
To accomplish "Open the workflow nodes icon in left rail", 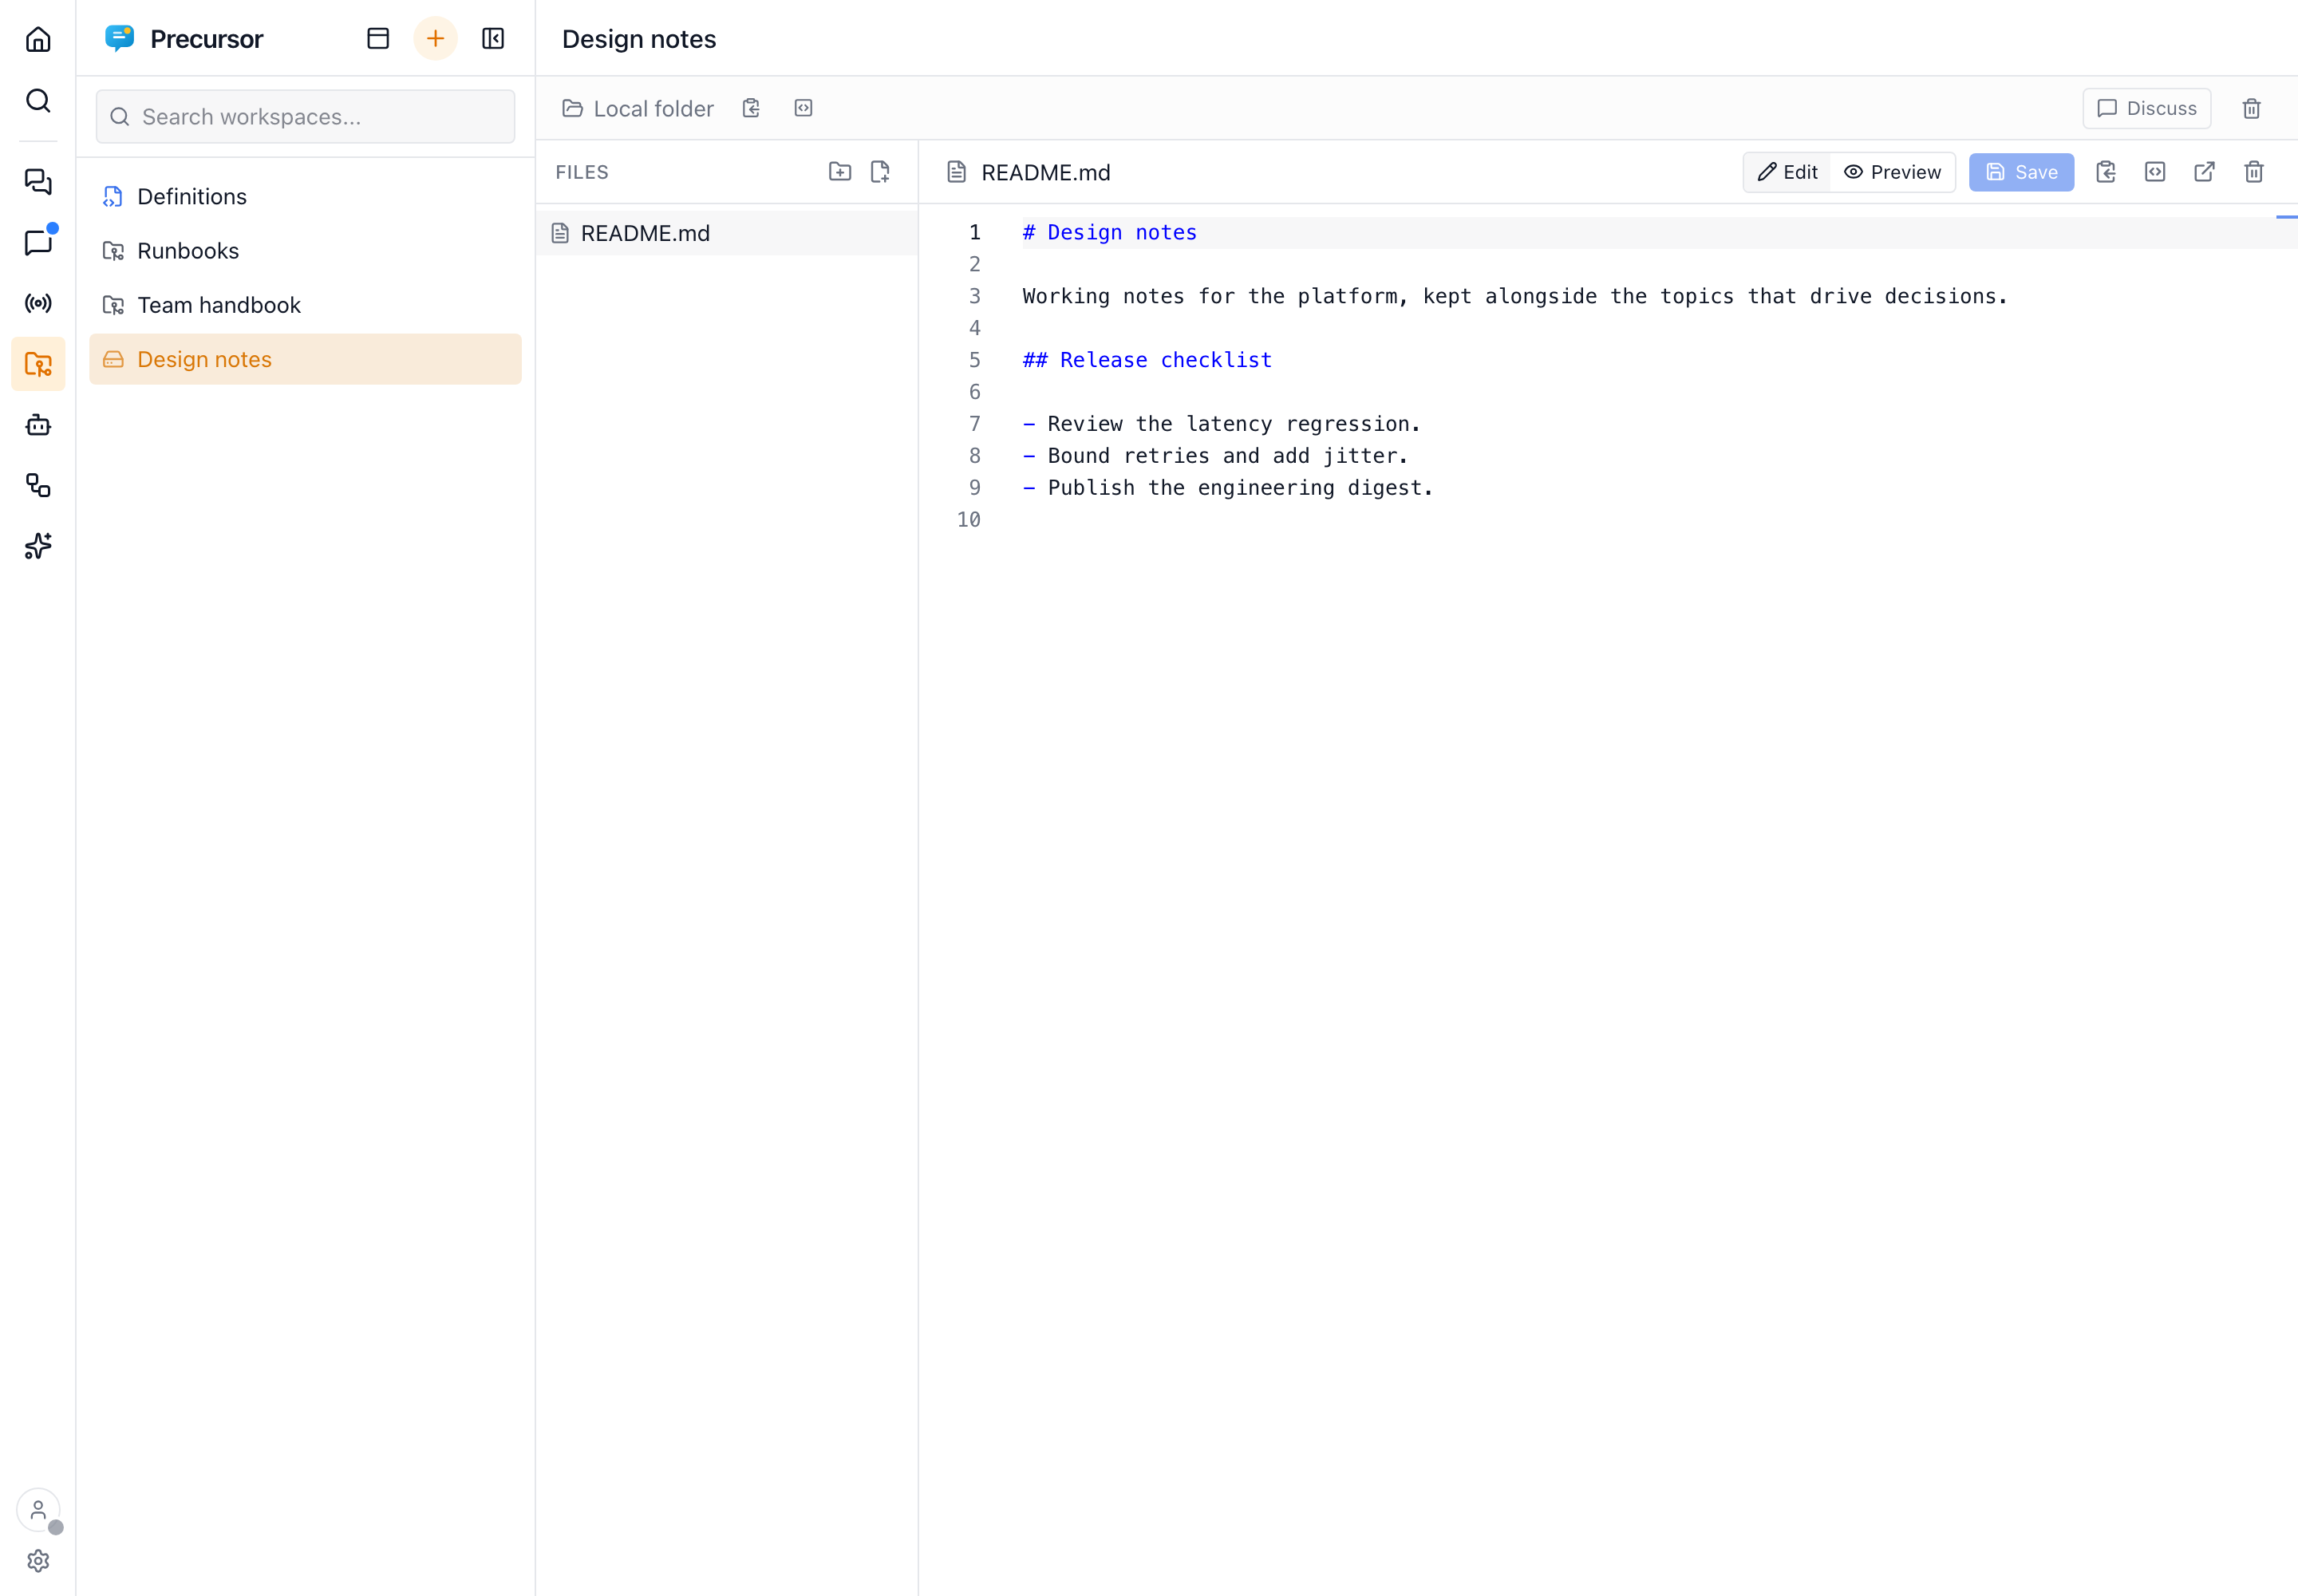I will click(x=38, y=486).
